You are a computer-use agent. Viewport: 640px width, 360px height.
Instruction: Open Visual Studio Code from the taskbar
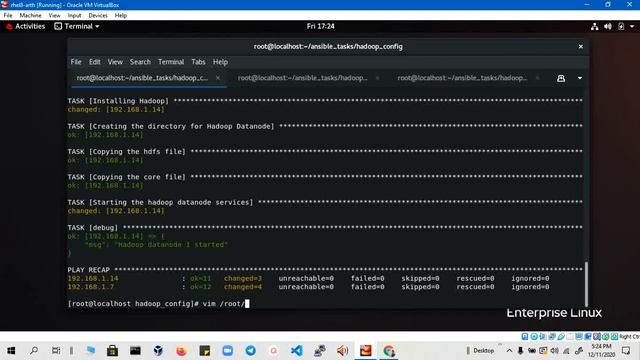(297, 351)
